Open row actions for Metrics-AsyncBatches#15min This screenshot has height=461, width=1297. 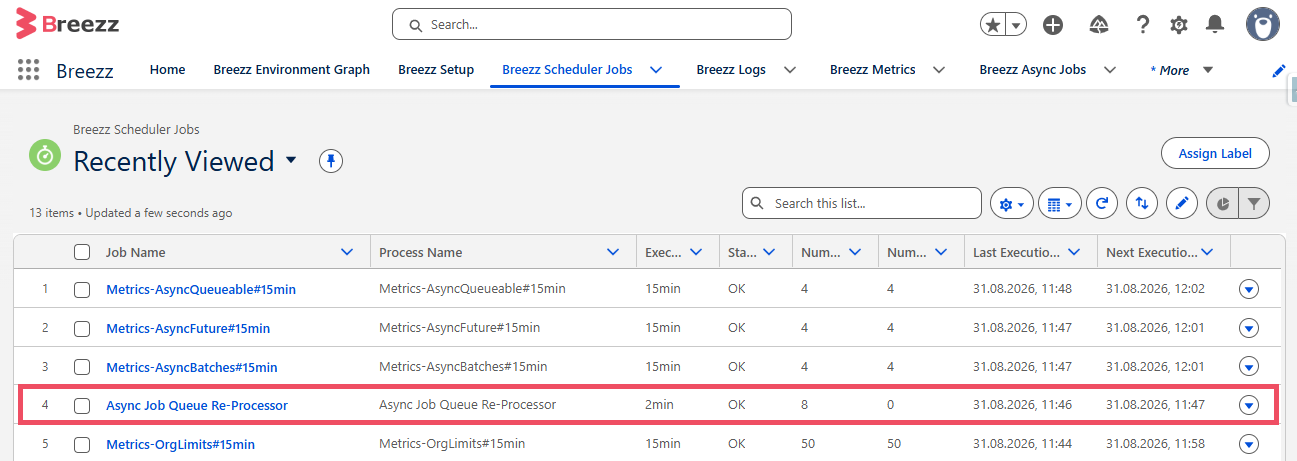tap(1248, 367)
